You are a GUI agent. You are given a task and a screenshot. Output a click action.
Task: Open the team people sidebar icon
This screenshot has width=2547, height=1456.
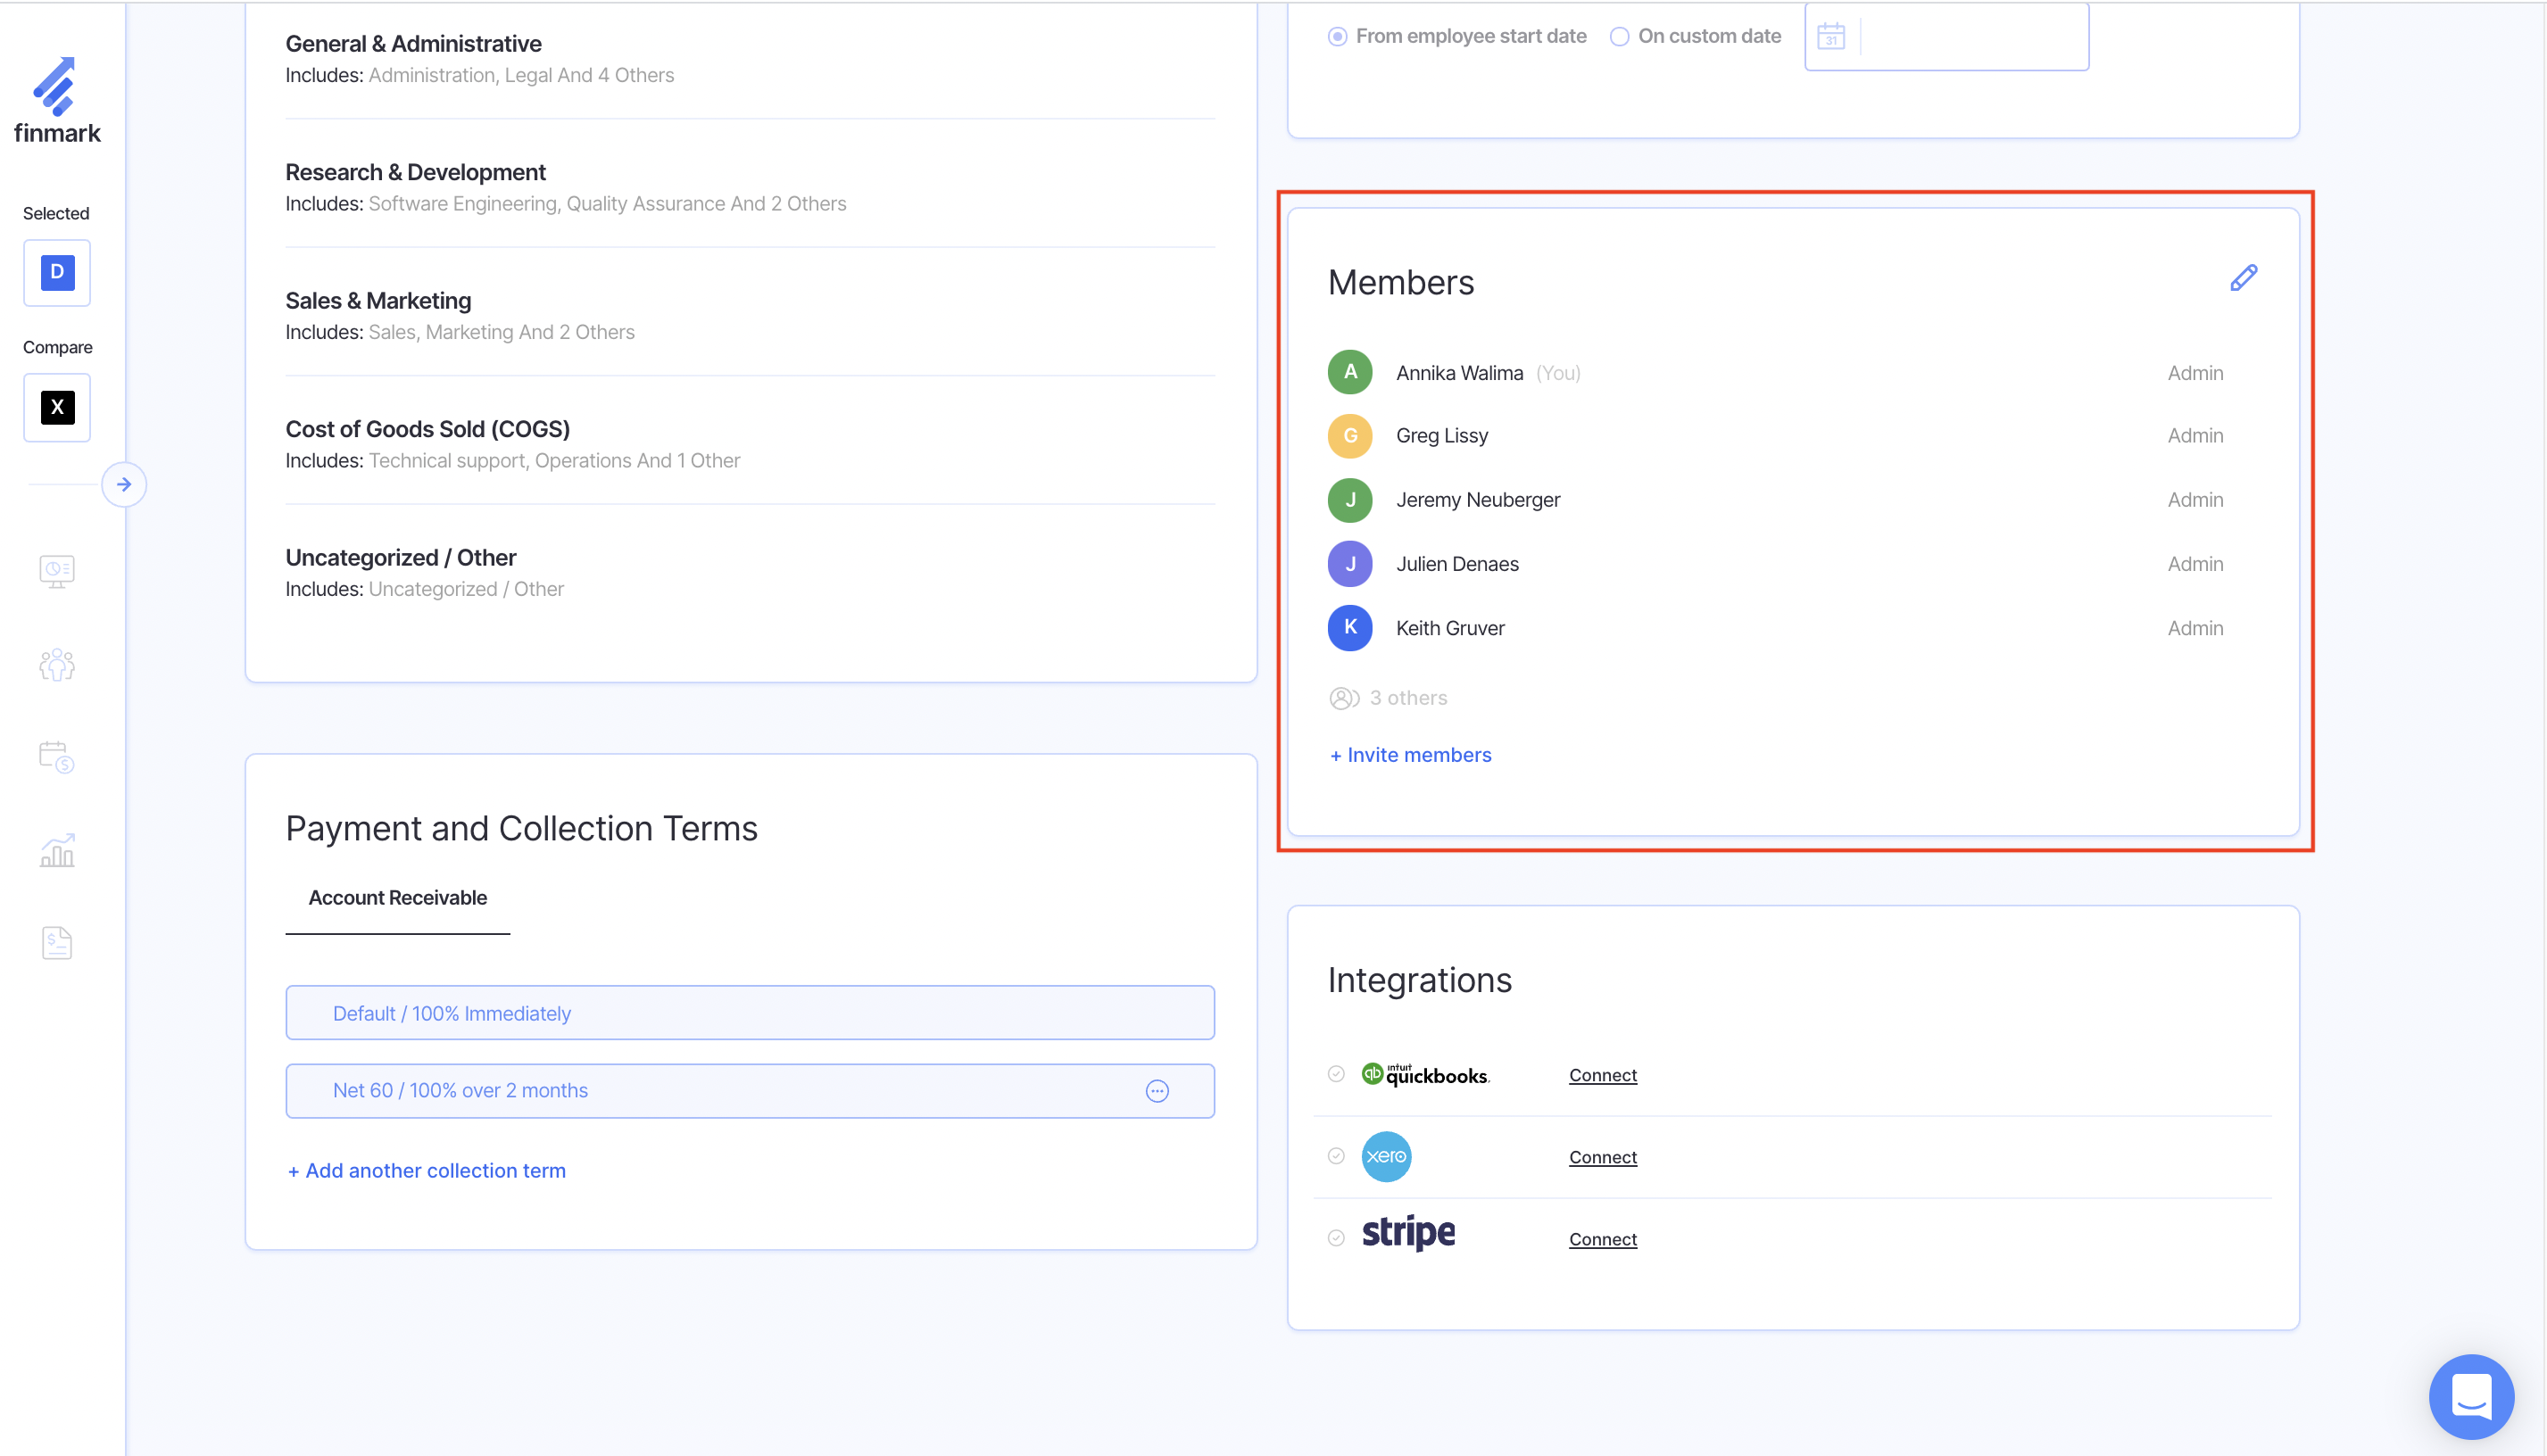[57, 664]
